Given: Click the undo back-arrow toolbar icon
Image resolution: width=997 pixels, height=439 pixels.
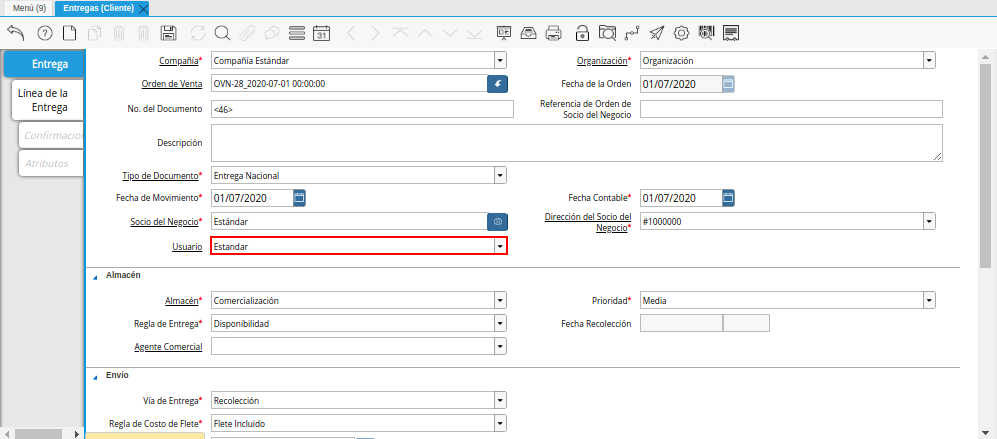Looking at the screenshot, I should click(15, 33).
